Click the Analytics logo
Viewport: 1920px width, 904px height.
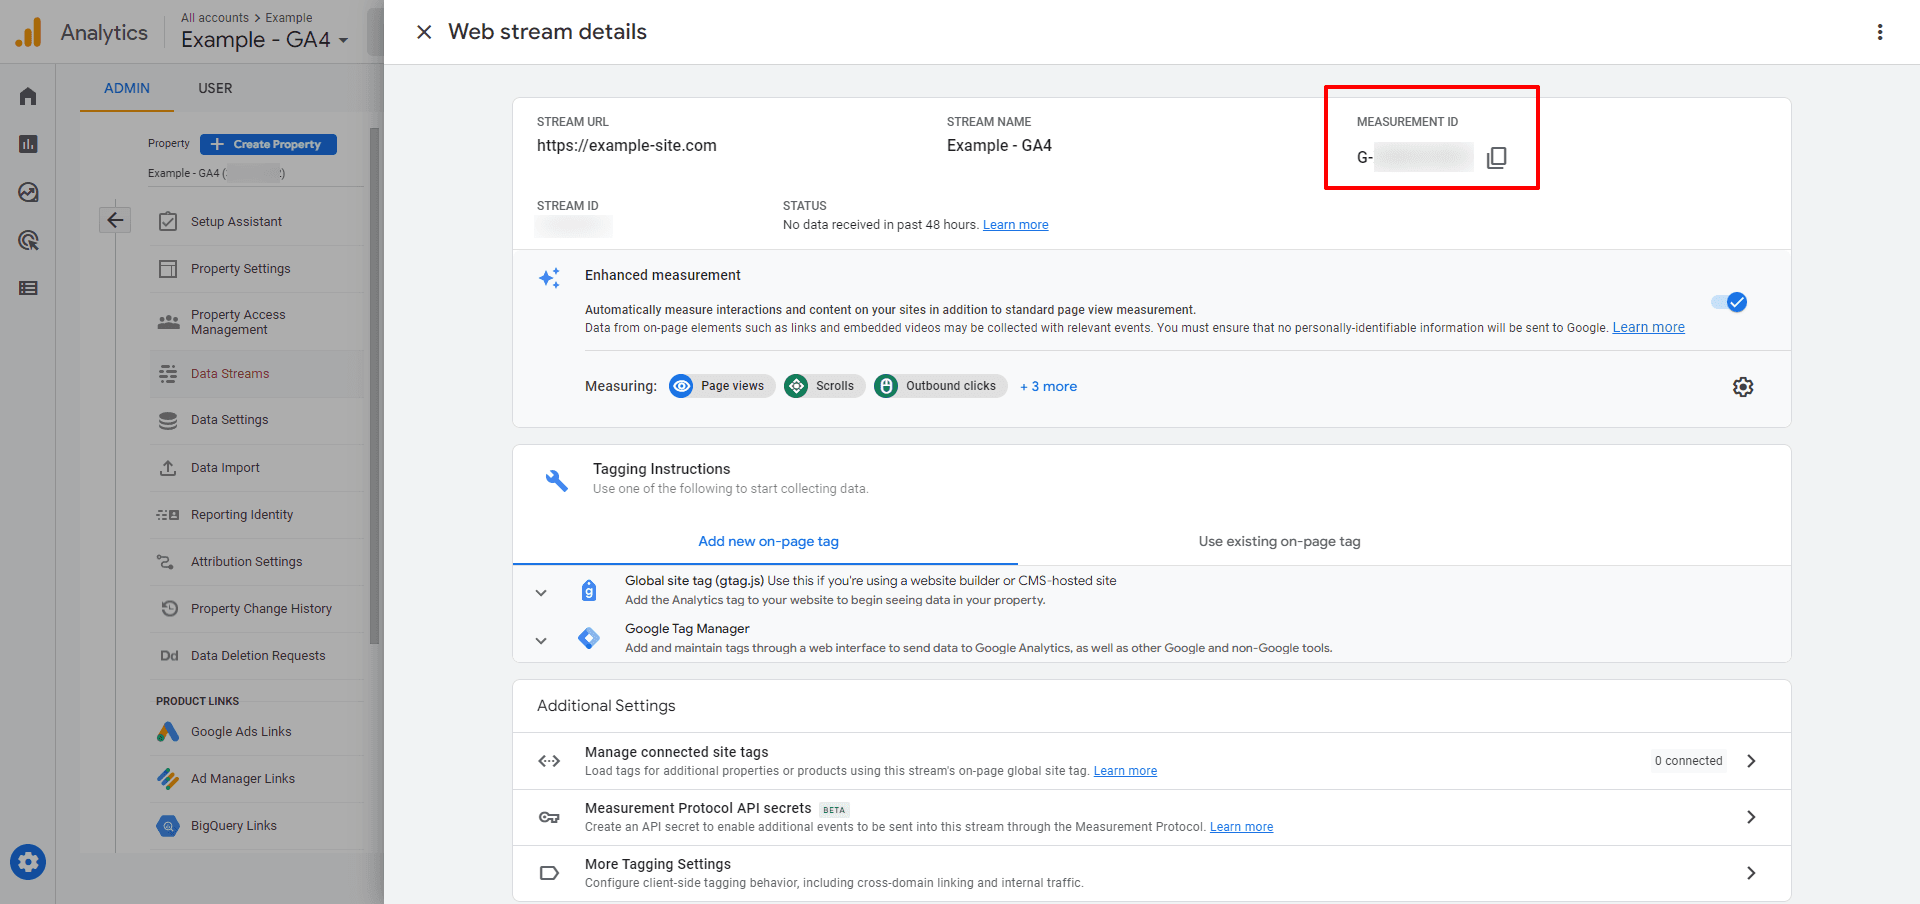[x=28, y=33]
